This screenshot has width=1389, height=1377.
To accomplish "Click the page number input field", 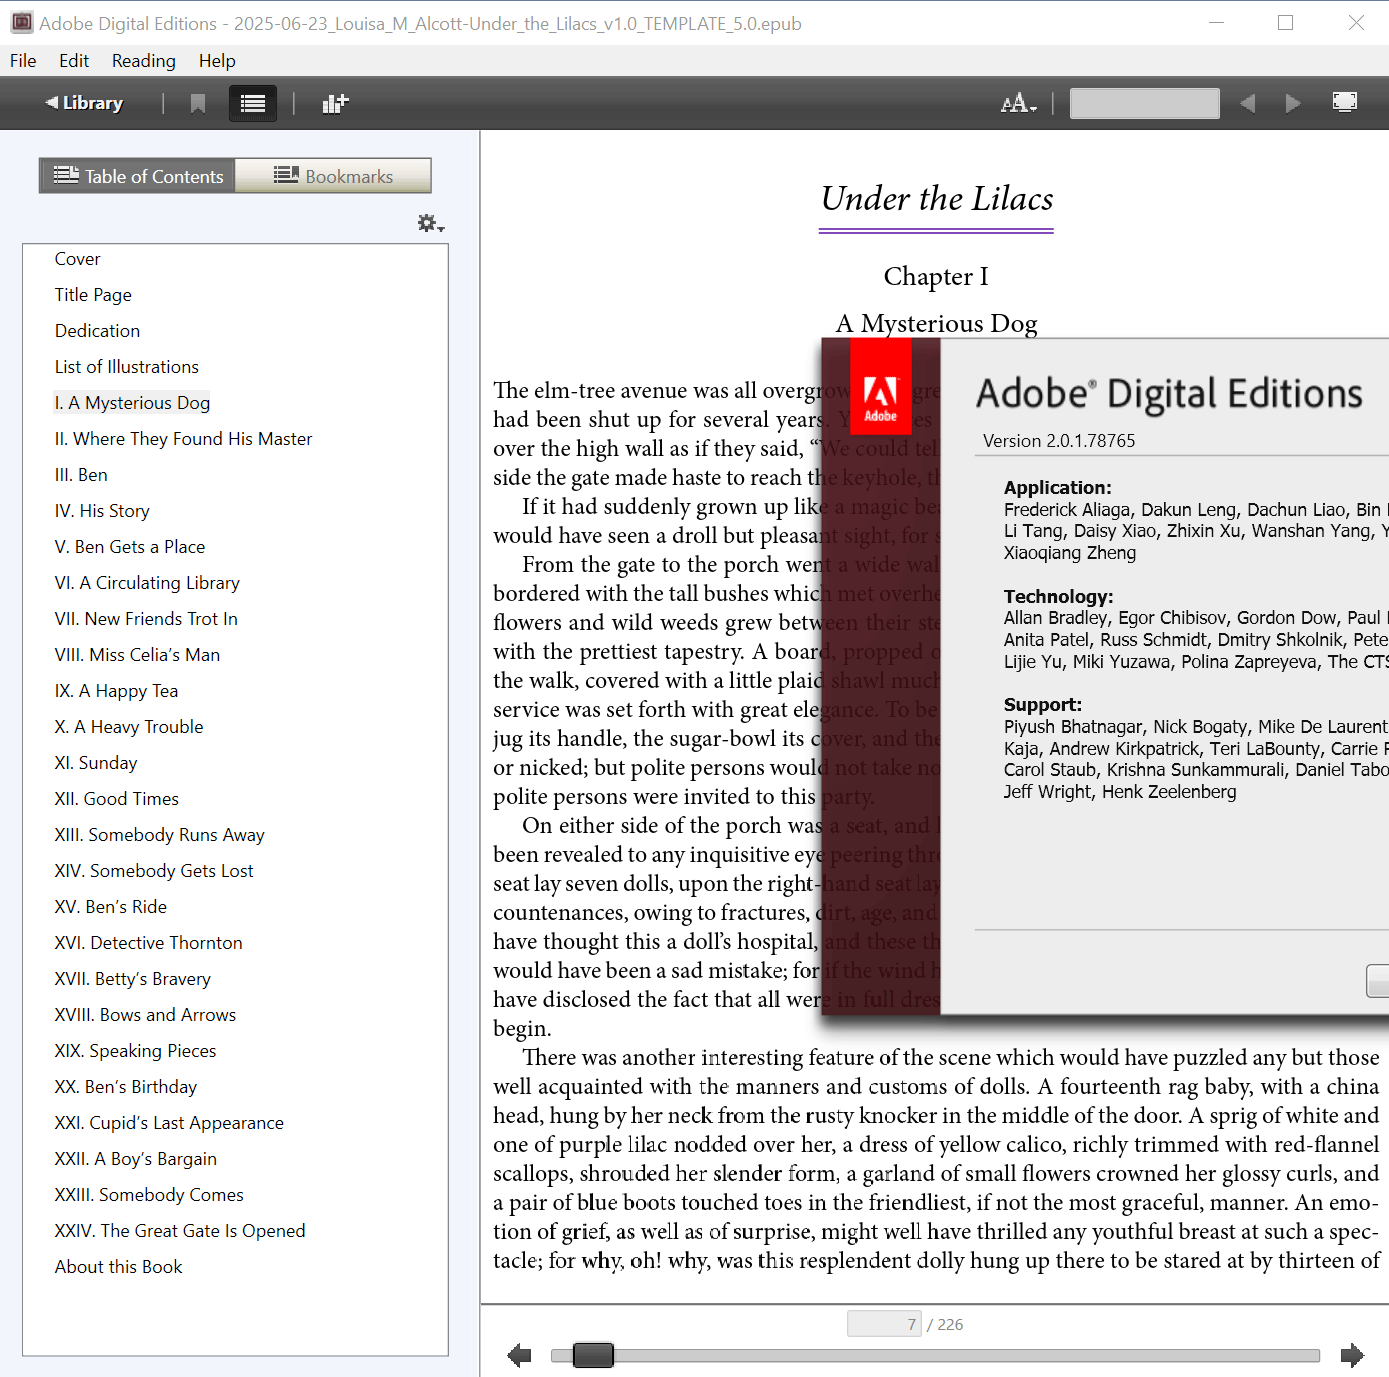I will tap(884, 1324).
